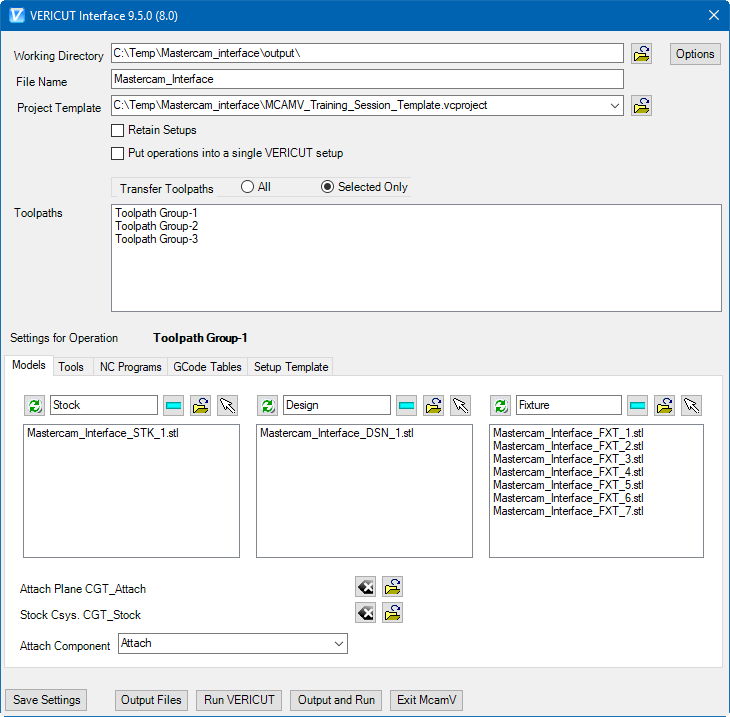
Task: Click the Fixture refresh icon
Action: [500, 406]
